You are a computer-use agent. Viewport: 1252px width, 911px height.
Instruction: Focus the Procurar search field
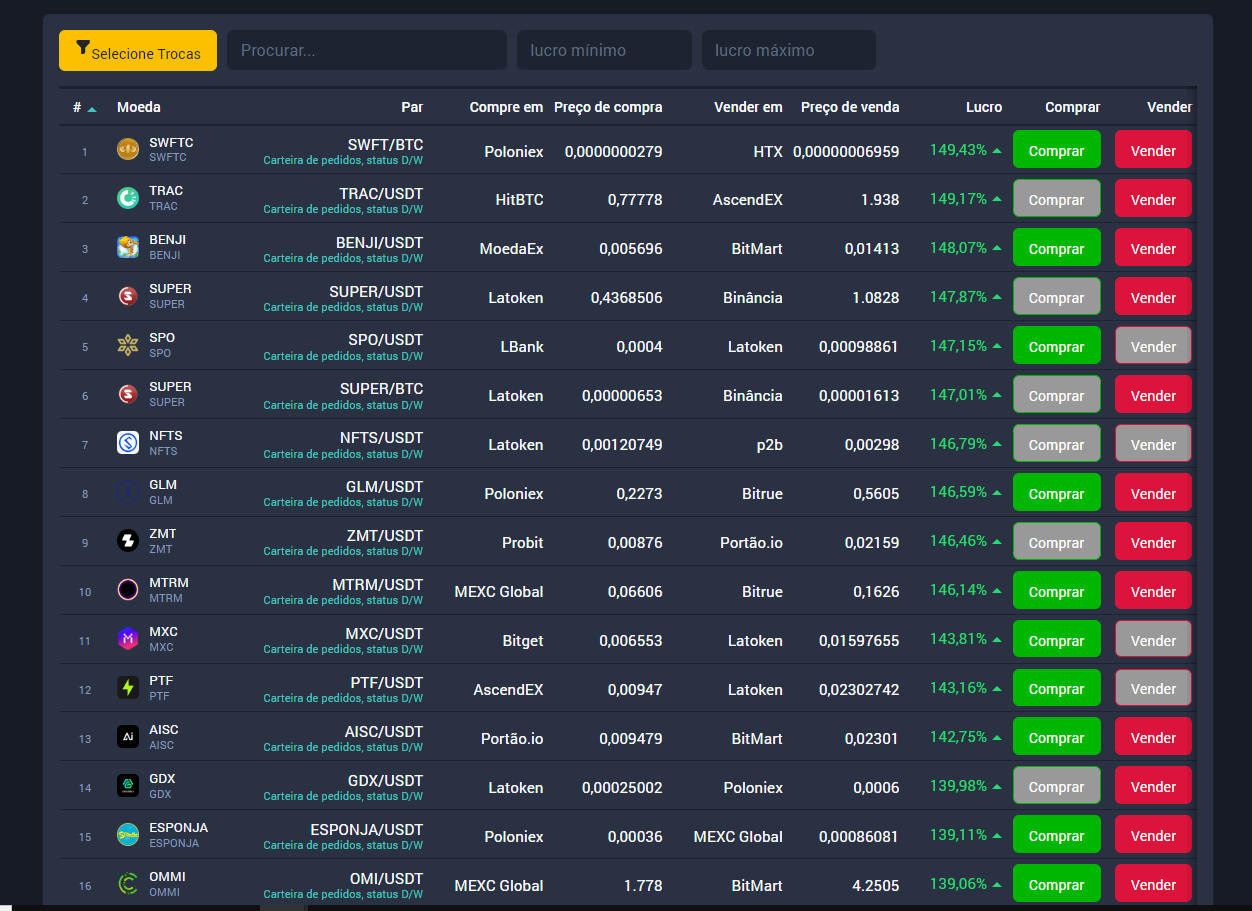coord(366,50)
